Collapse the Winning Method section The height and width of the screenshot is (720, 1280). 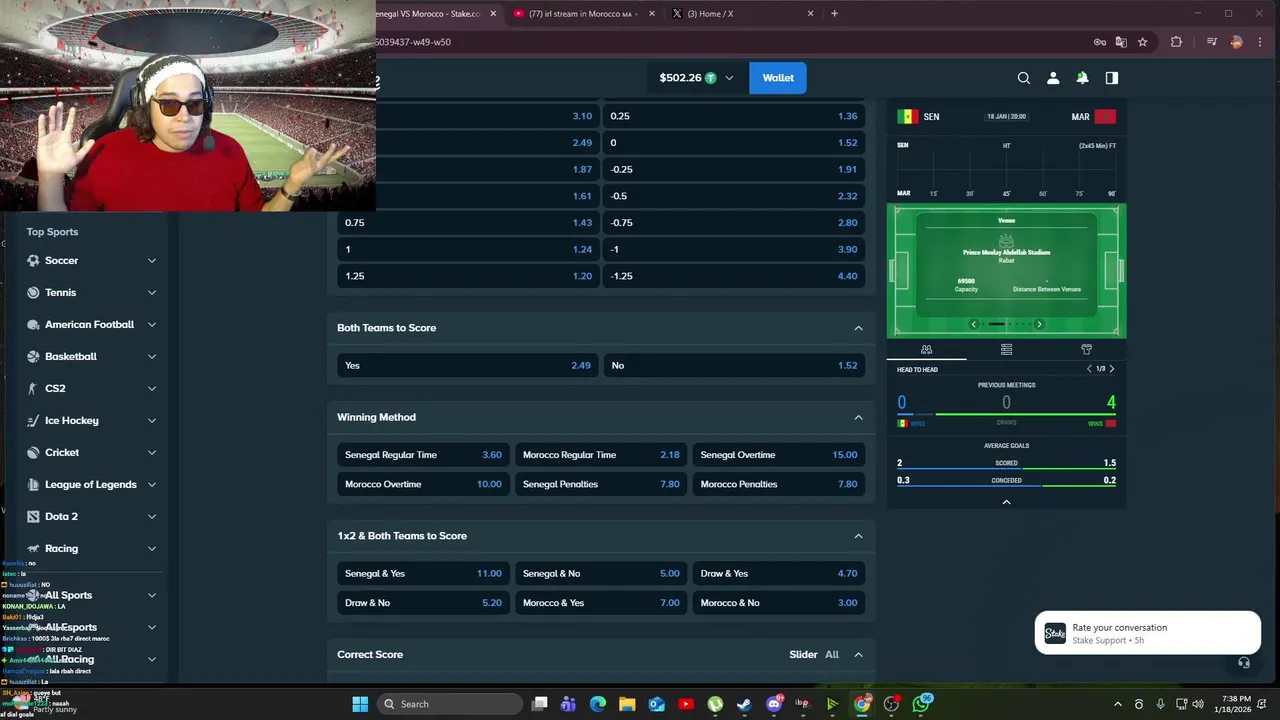(x=858, y=417)
